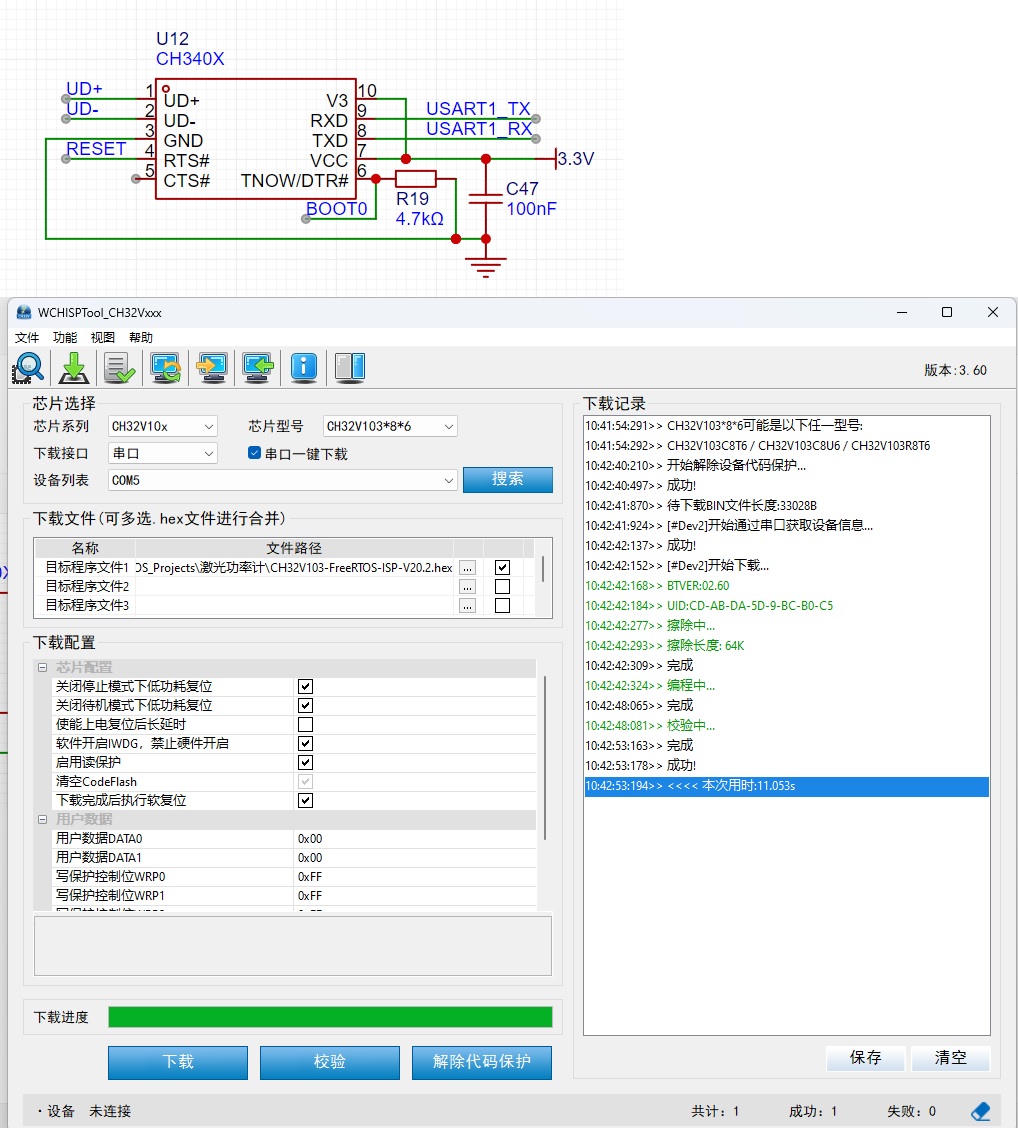1018x1128 pixels.
Task: Toggle the 串口一键下载 checkbox
Action: coord(255,453)
